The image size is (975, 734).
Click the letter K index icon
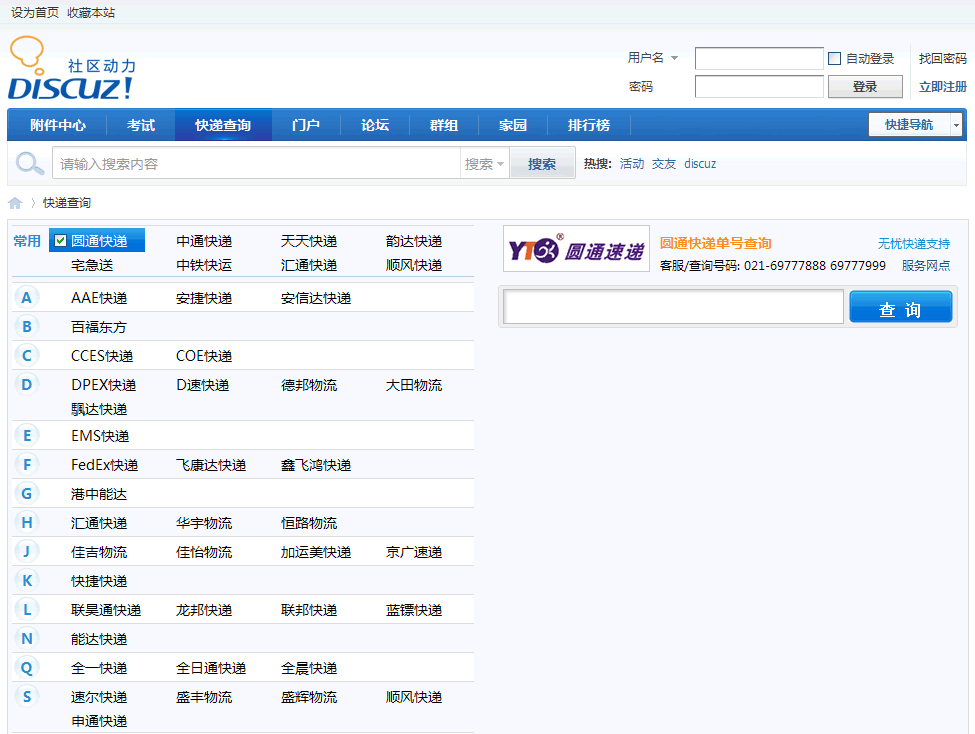26,580
